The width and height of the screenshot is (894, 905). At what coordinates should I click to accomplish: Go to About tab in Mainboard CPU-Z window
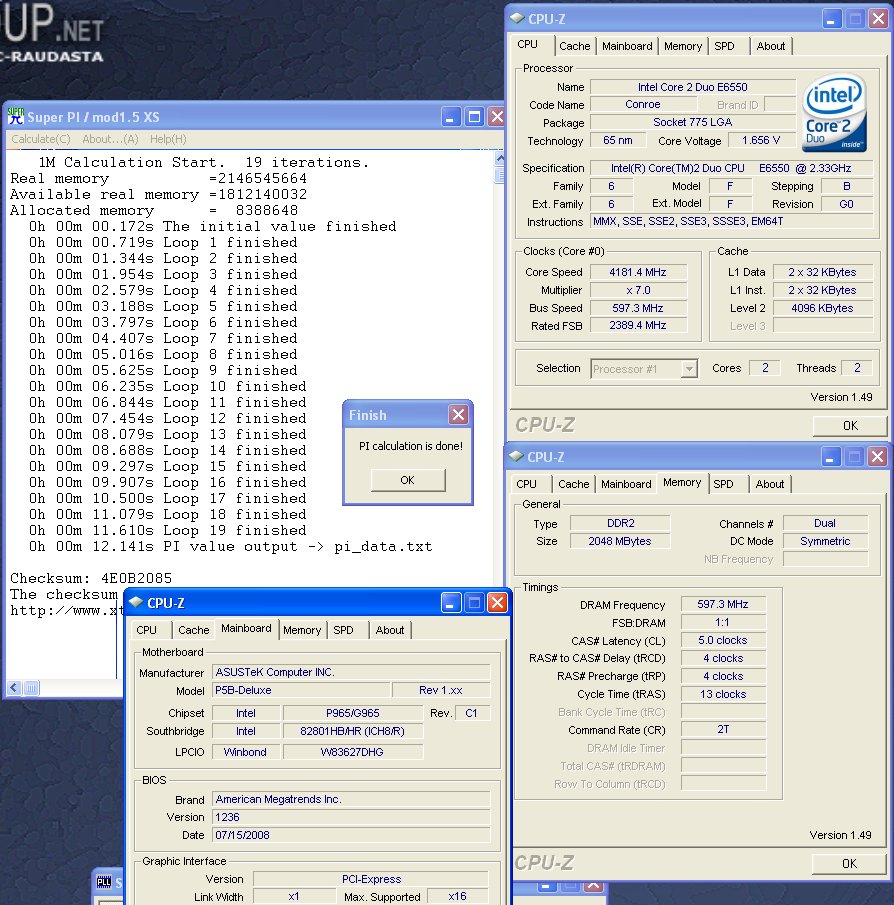[x=390, y=630]
